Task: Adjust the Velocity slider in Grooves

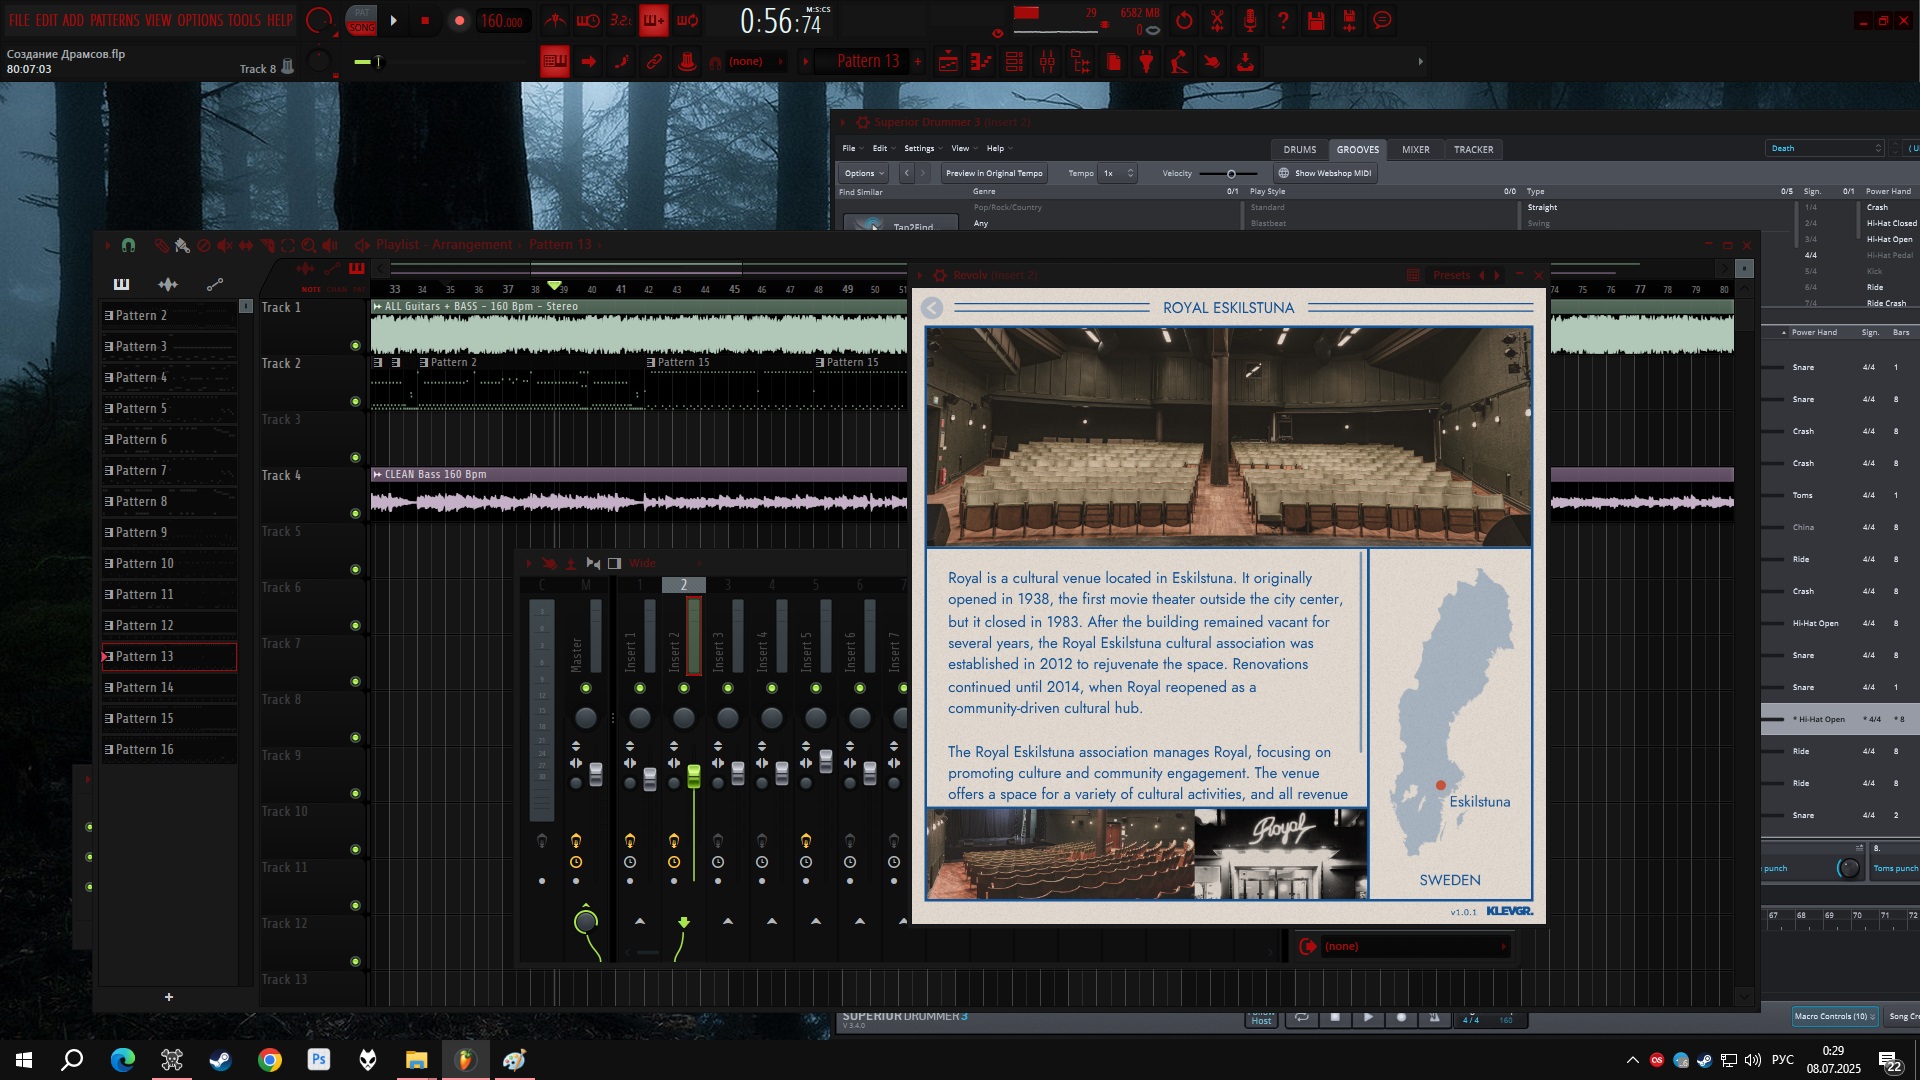Action: click(x=1231, y=174)
